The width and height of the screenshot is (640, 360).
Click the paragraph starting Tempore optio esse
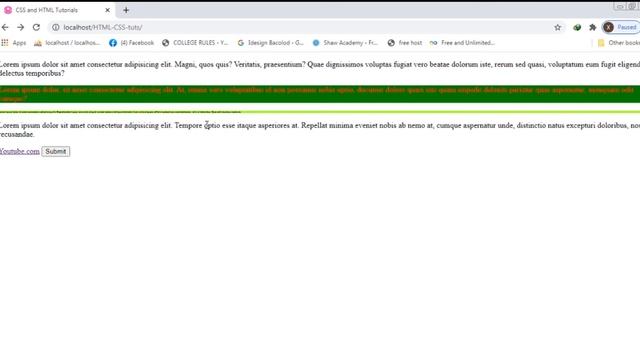point(320,130)
